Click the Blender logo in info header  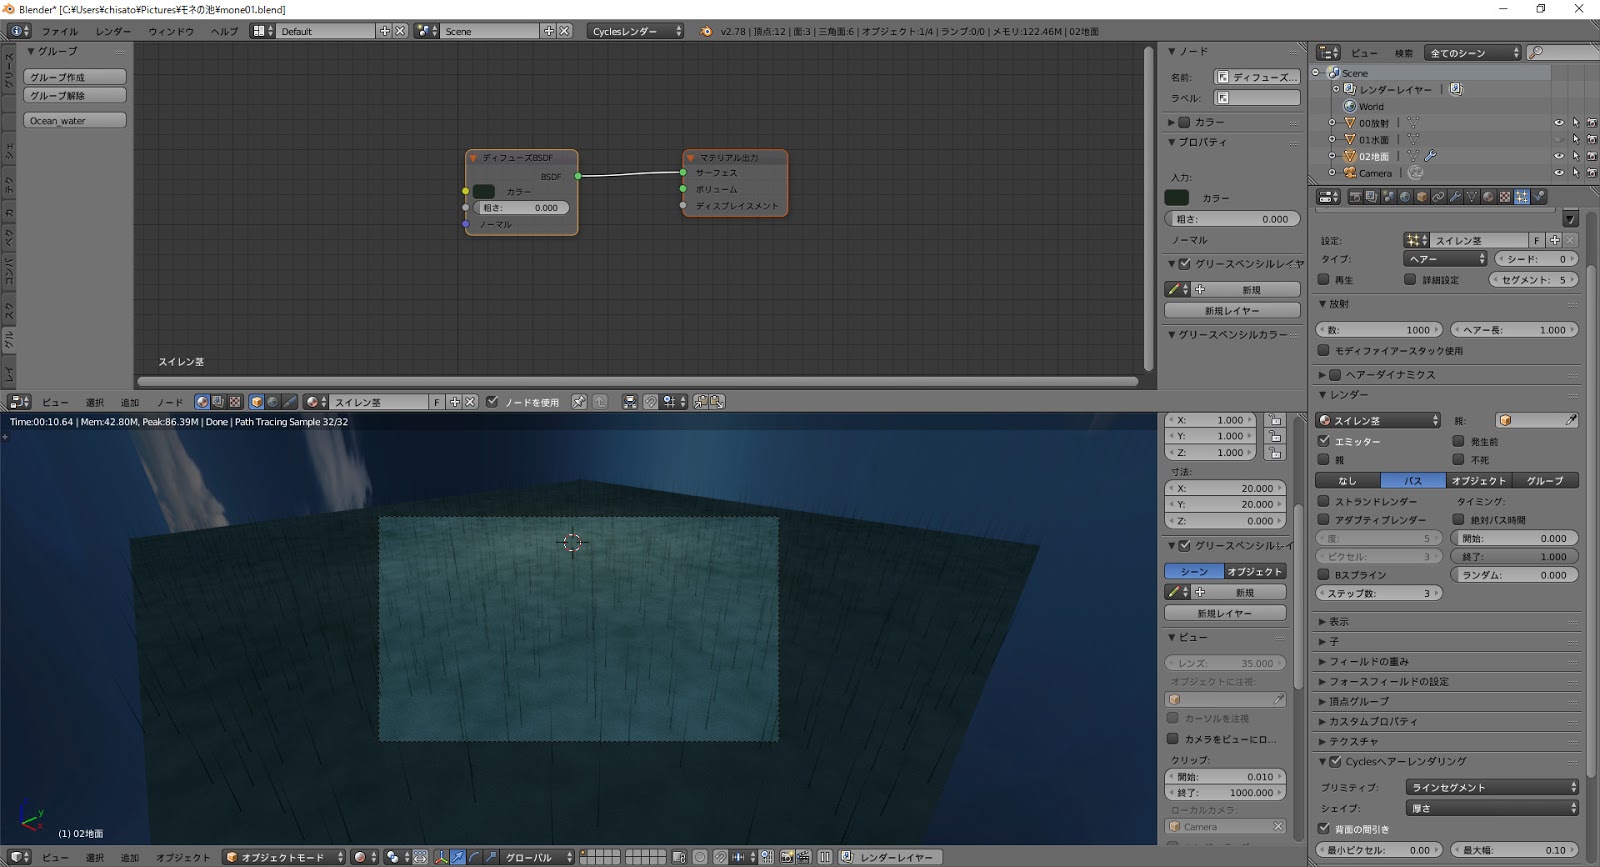coord(706,31)
